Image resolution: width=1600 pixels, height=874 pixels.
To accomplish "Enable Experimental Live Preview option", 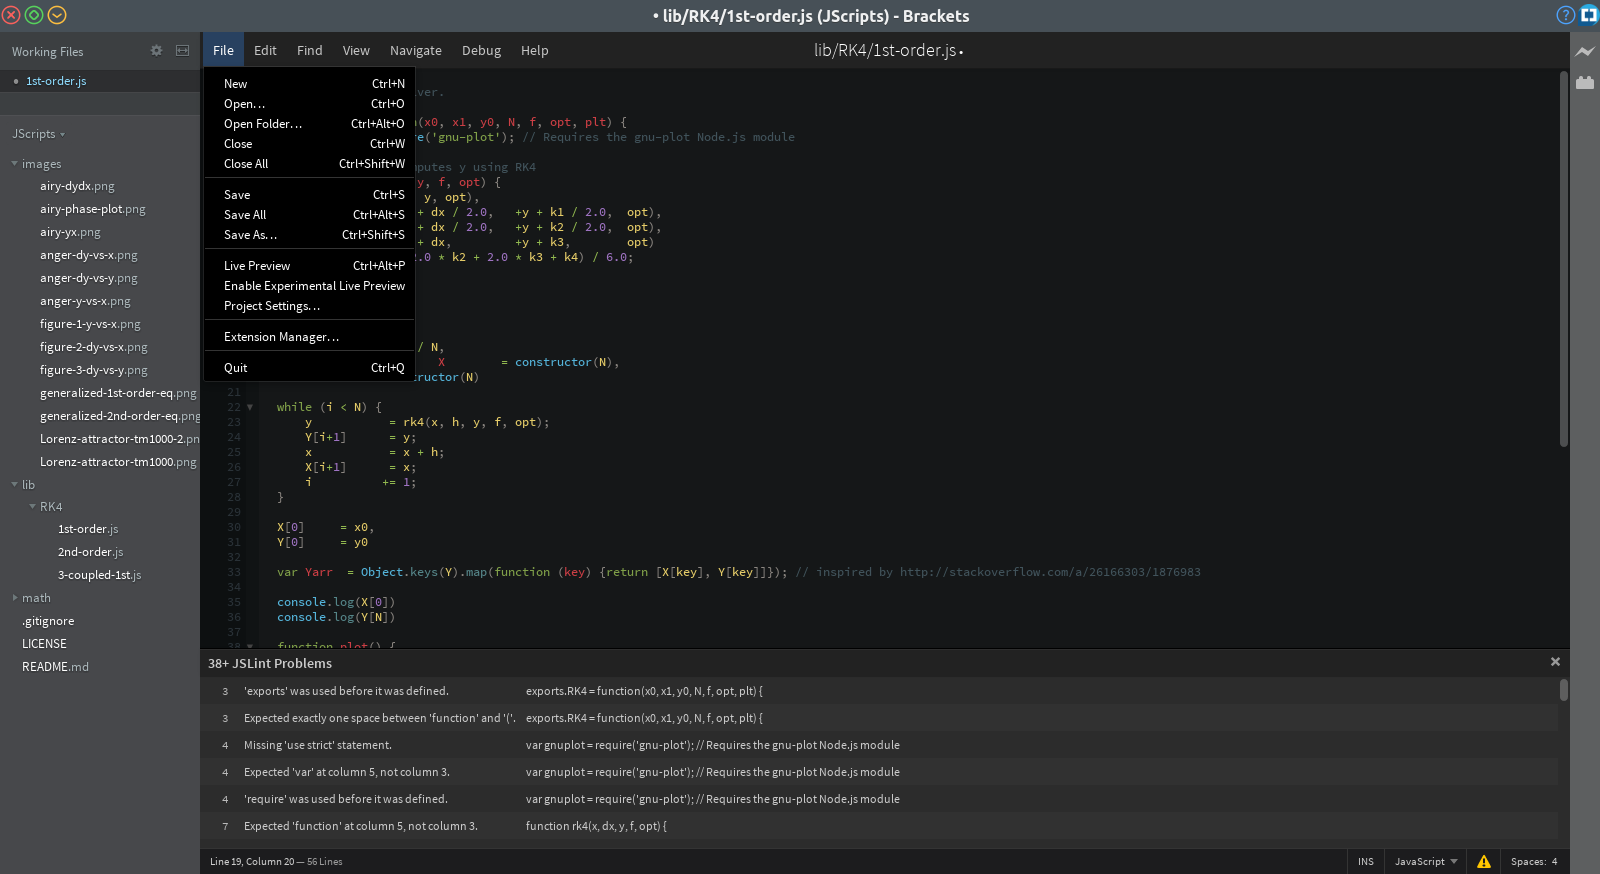I will (309, 286).
